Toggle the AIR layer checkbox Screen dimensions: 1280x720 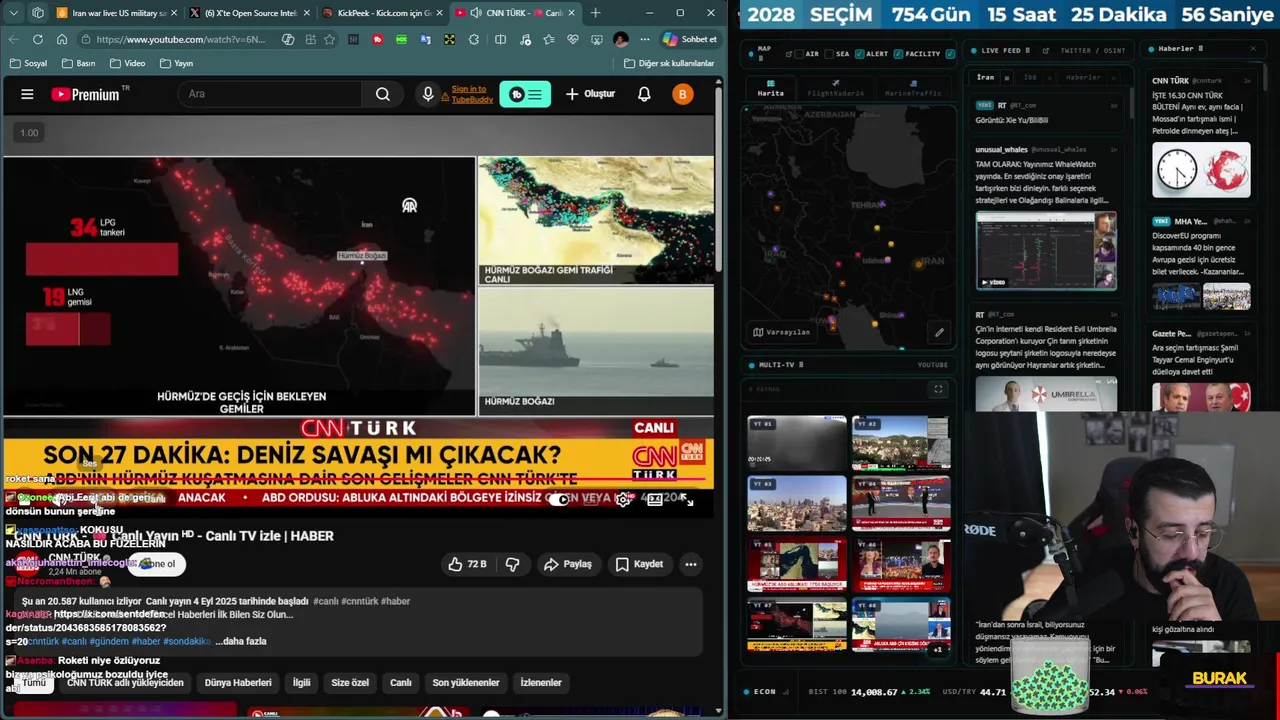[800, 54]
